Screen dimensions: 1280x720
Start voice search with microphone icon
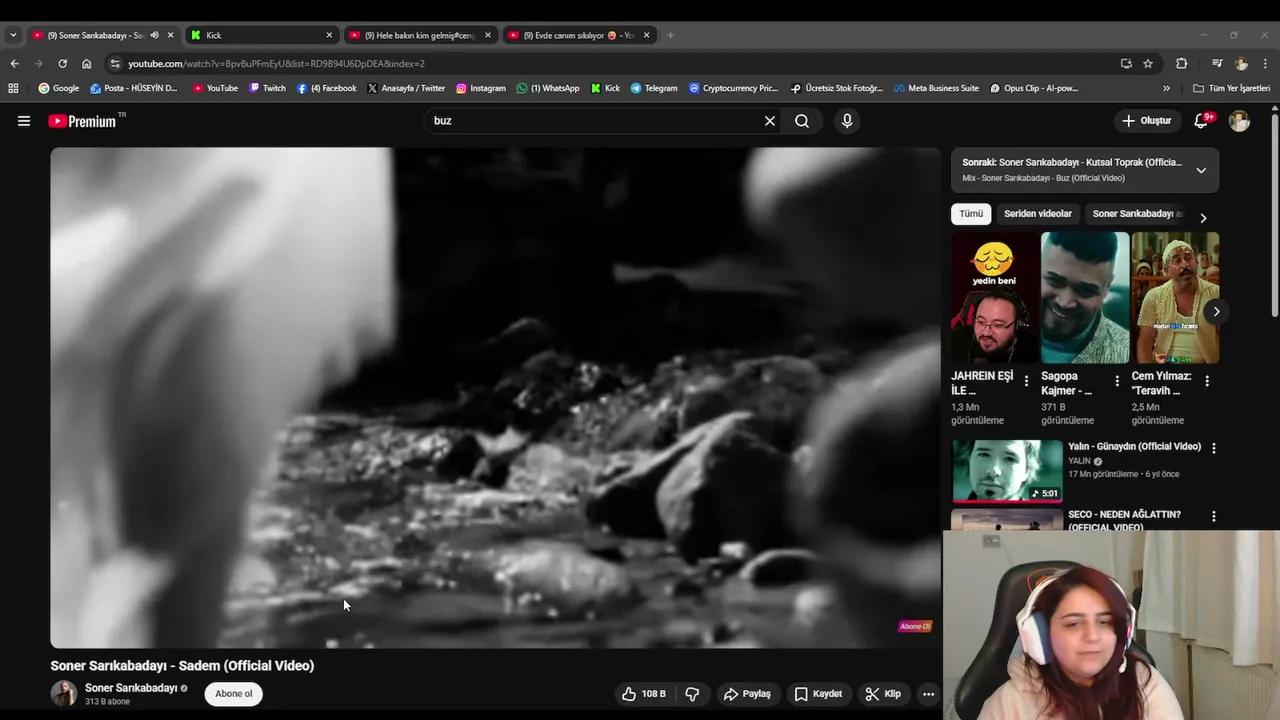point(847,121)
